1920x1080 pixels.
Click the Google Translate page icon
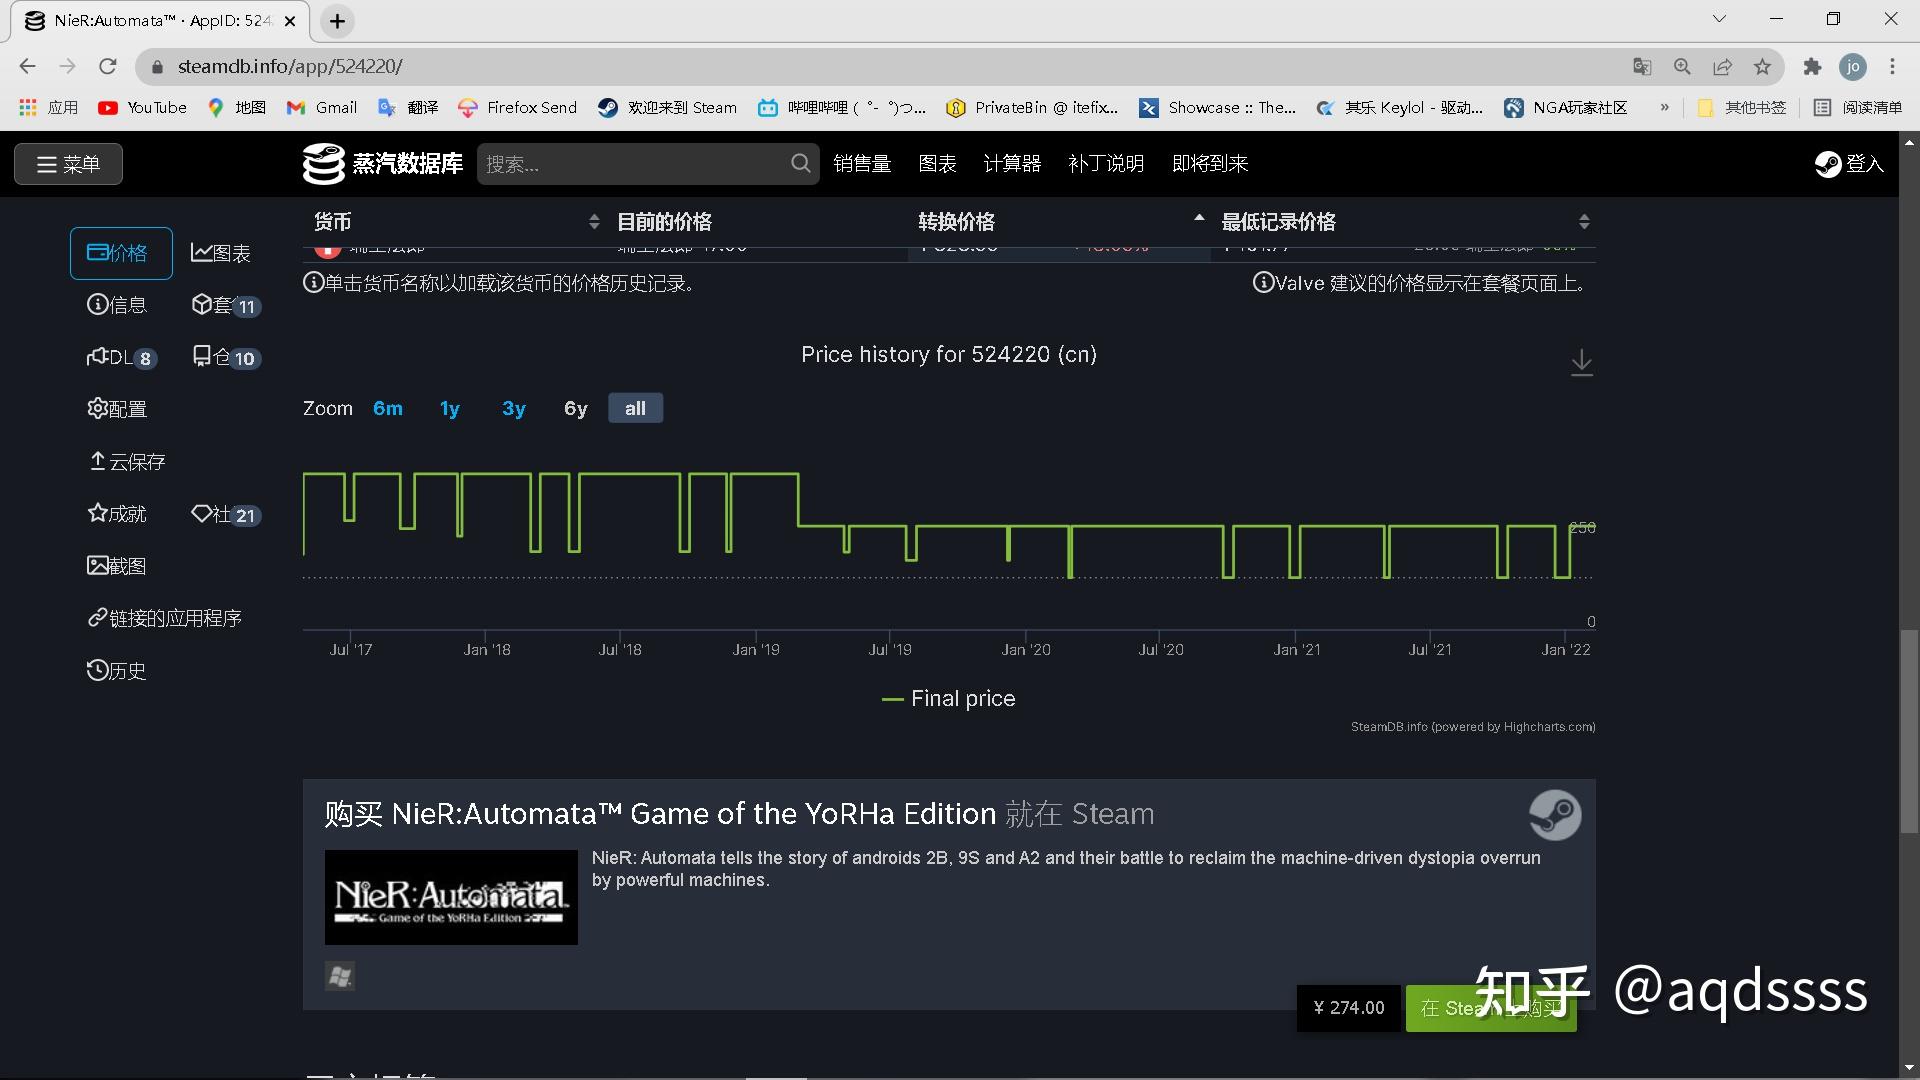1642,67
